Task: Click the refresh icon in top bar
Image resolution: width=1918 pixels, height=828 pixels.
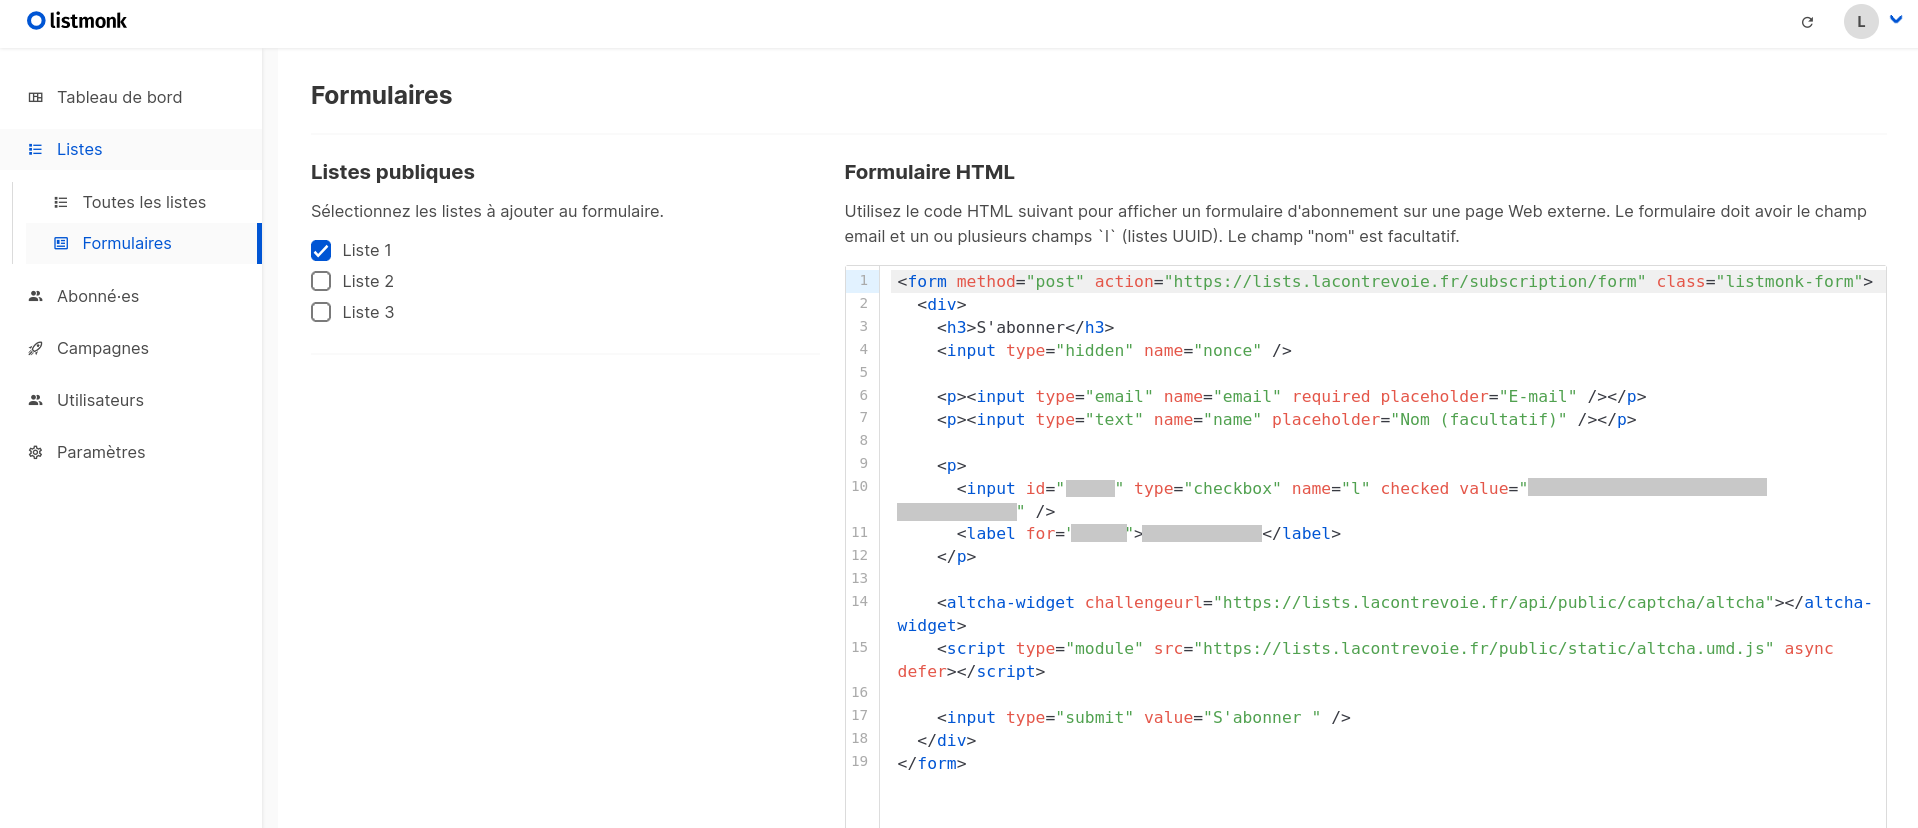Action: 1806,22
